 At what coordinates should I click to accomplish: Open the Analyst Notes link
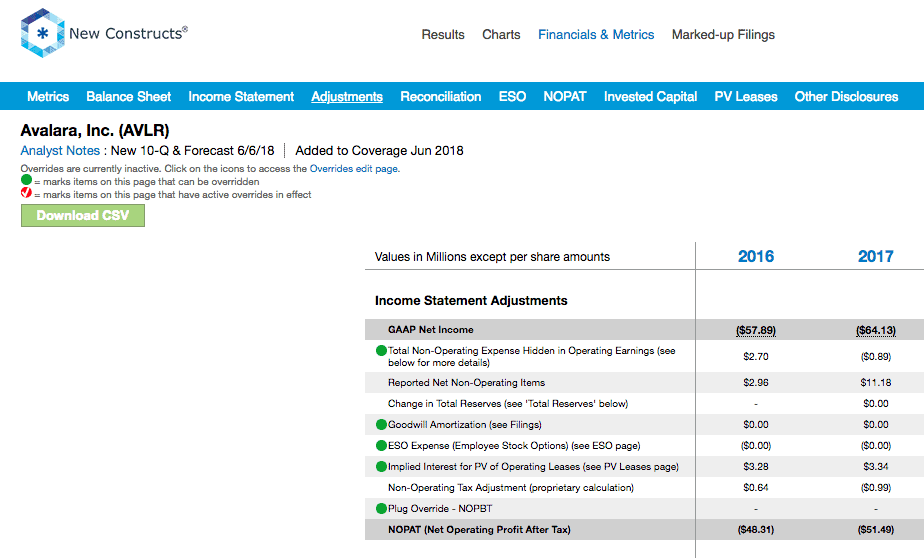[x=60, y=151]
